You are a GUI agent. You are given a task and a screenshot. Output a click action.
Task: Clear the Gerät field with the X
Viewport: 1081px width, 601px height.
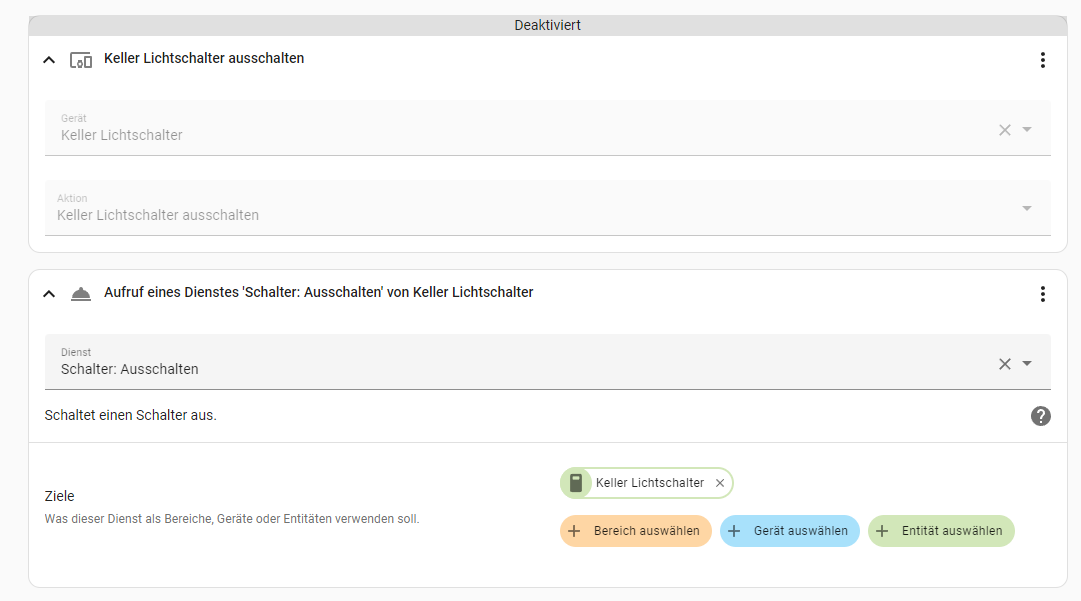pos(1005,130)
